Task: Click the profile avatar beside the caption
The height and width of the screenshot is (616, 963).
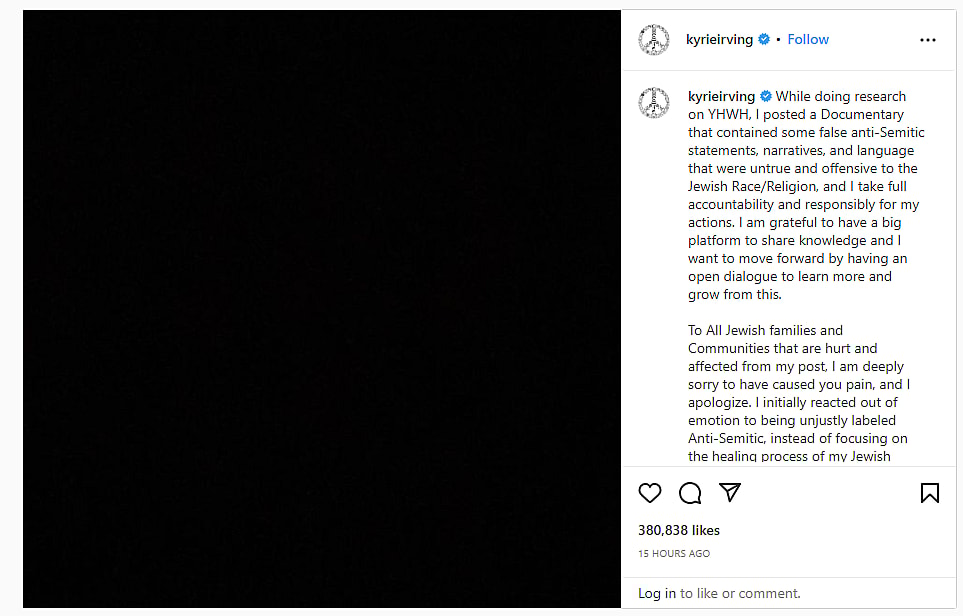Action: [654, 102]
